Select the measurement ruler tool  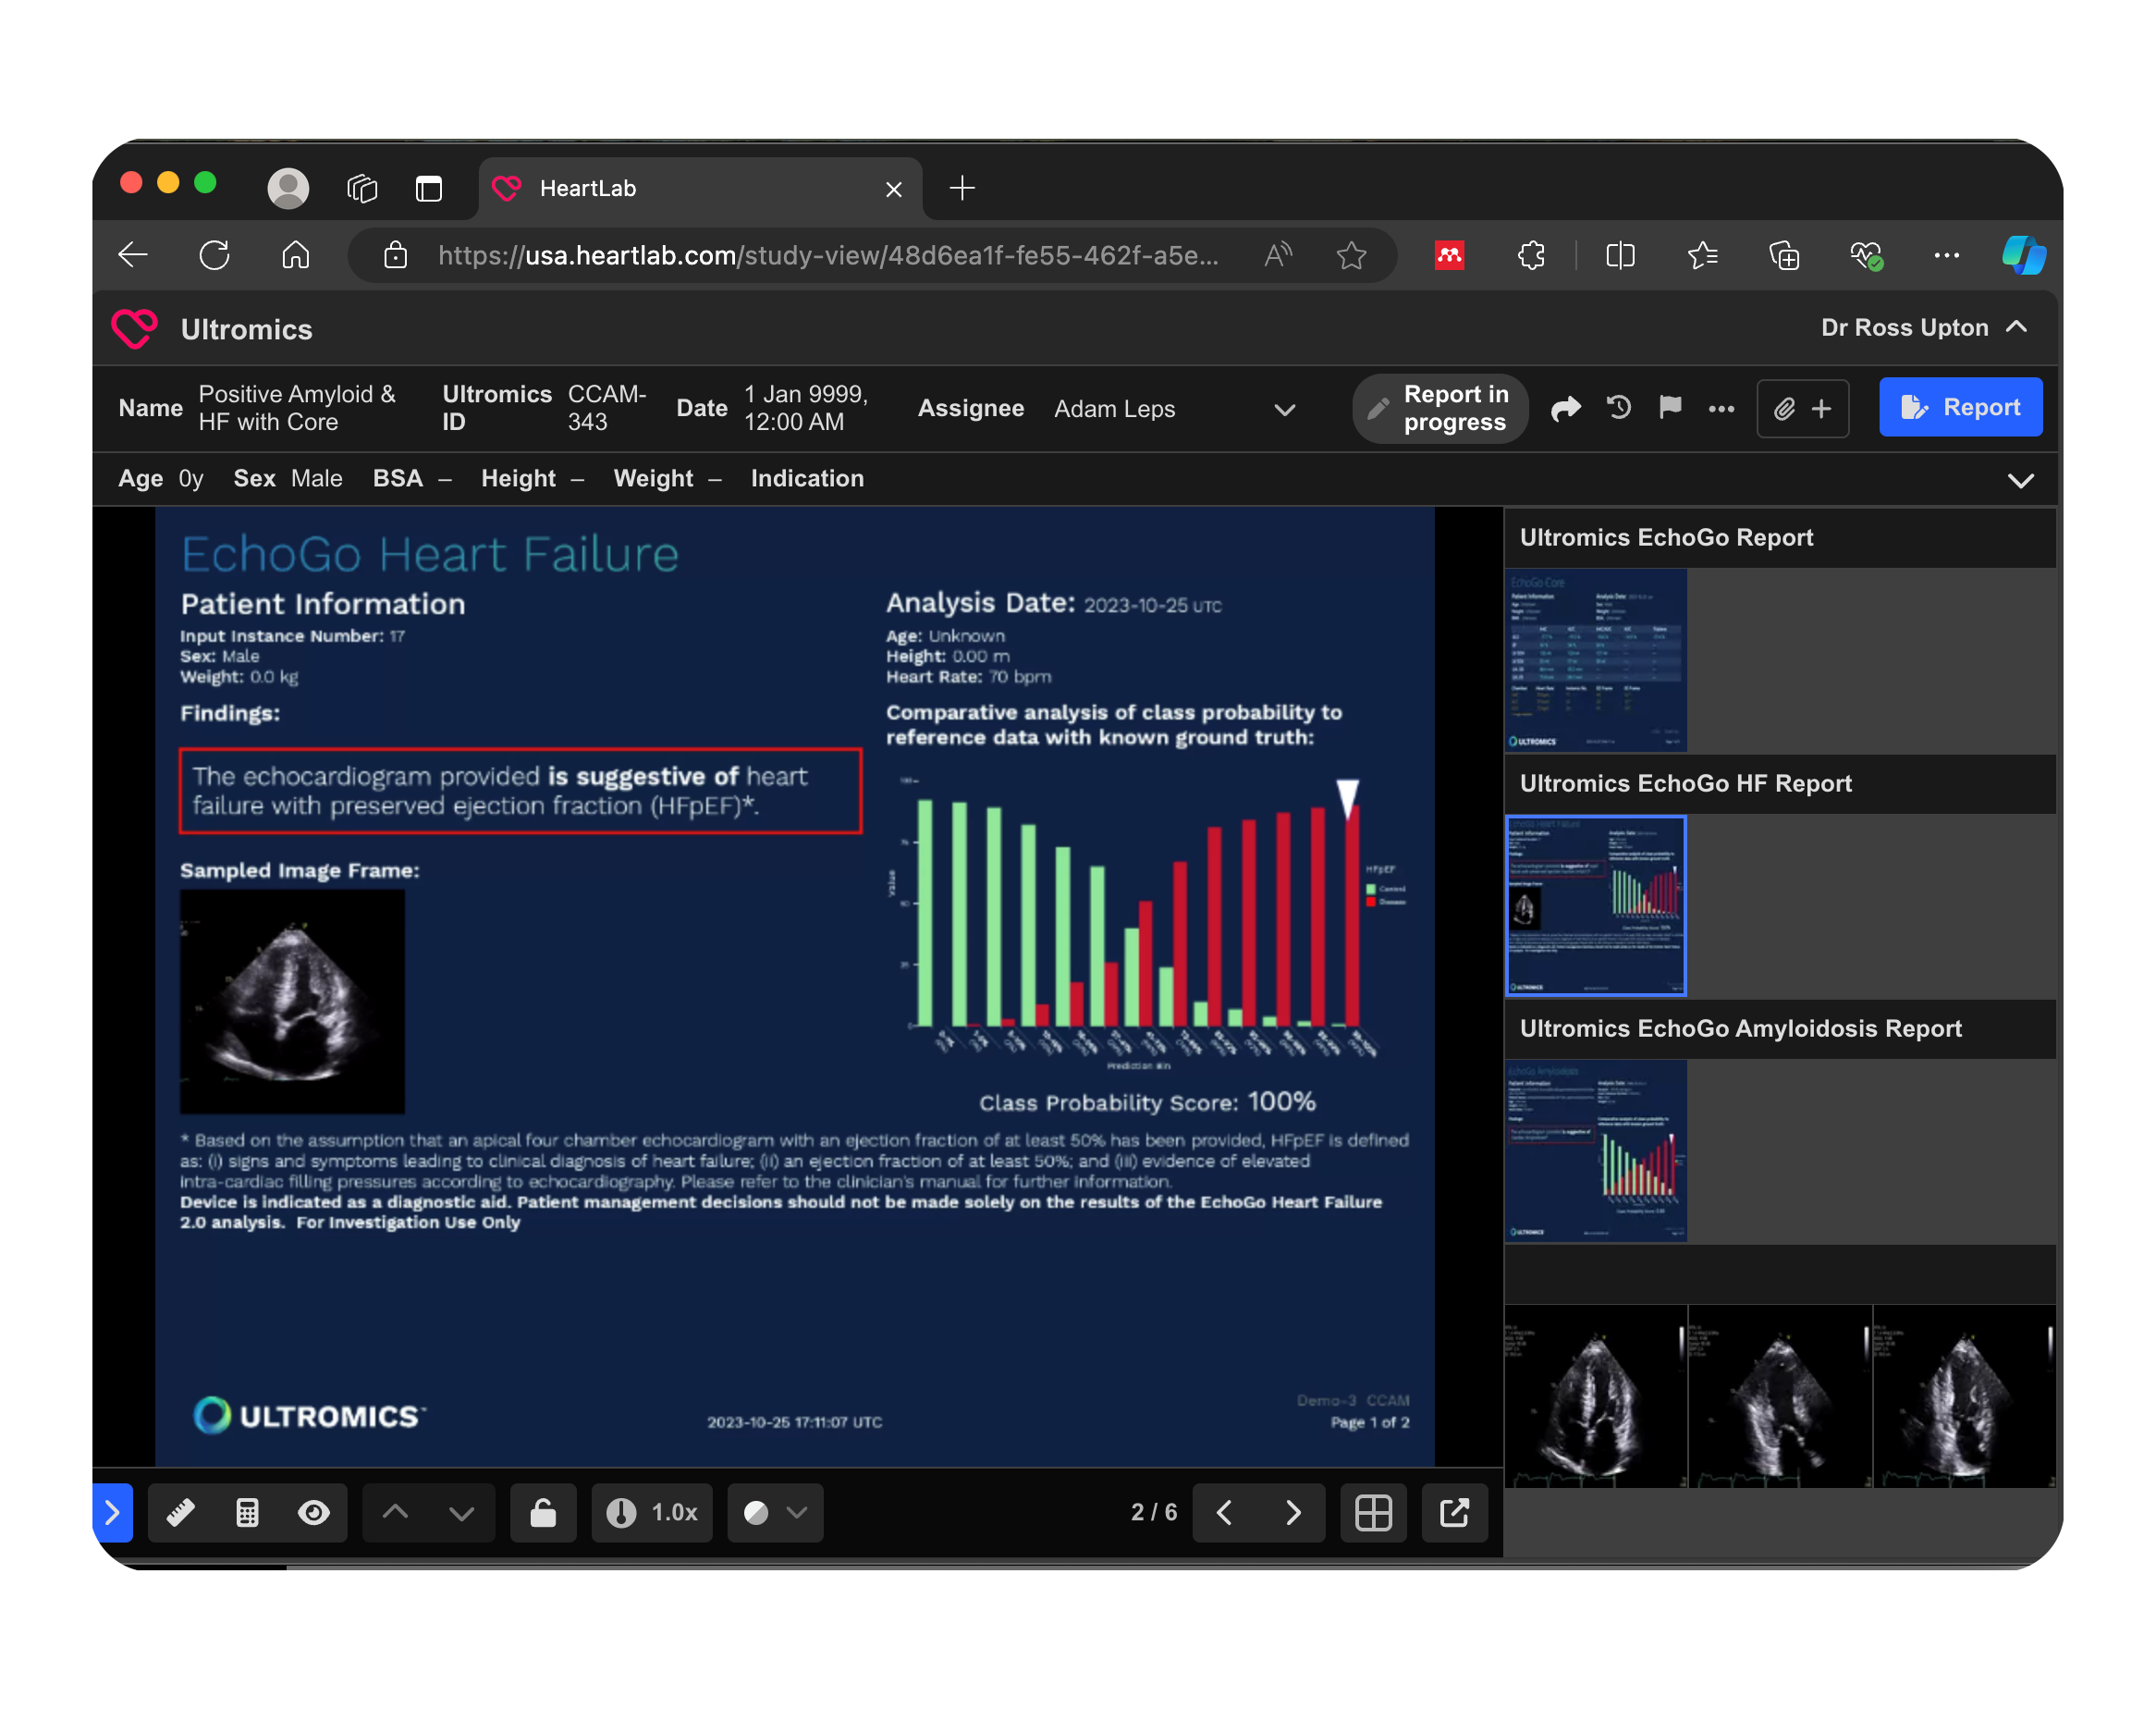181,1513
